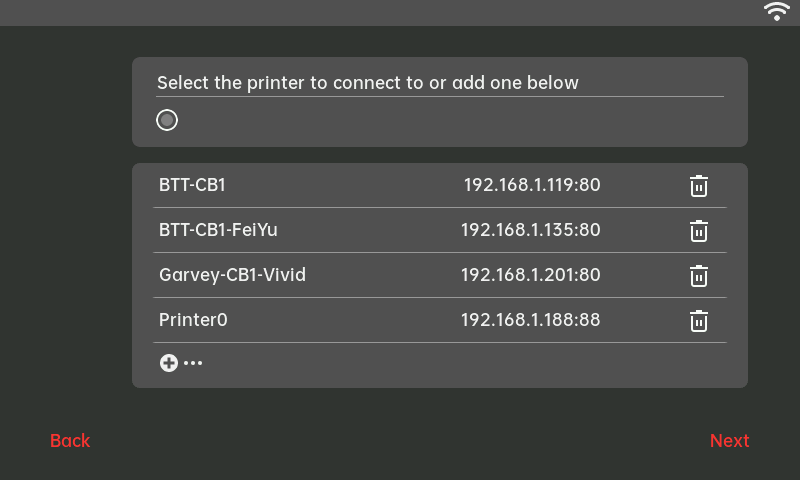Toggle the radio button under the header

coord(167,120)
